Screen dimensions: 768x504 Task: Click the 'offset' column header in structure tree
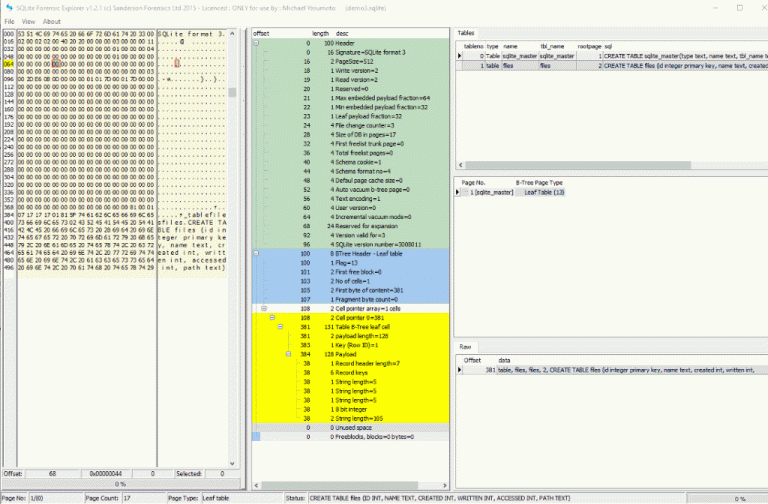[261, 34]
